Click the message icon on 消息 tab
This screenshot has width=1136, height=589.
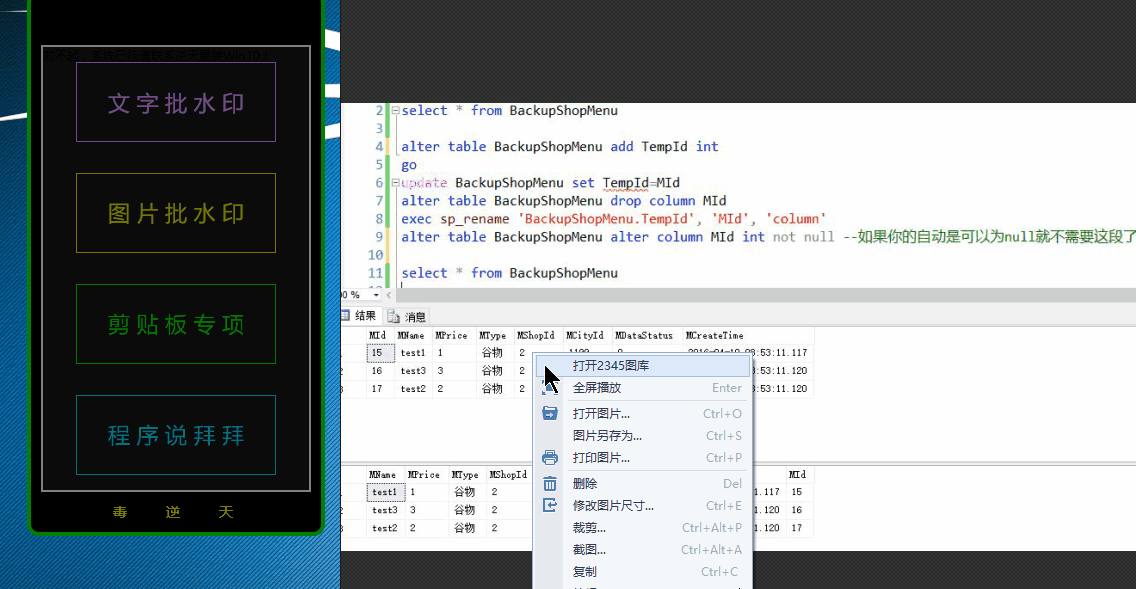click(x=393, y=317)
